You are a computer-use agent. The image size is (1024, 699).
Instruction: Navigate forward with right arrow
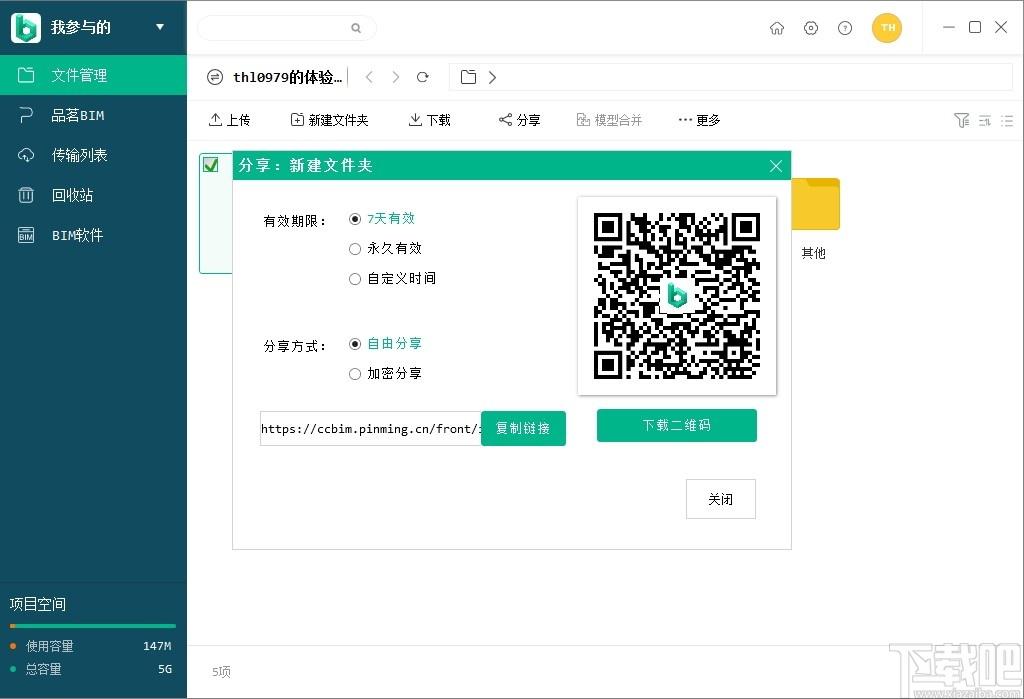tap(395, 77)
